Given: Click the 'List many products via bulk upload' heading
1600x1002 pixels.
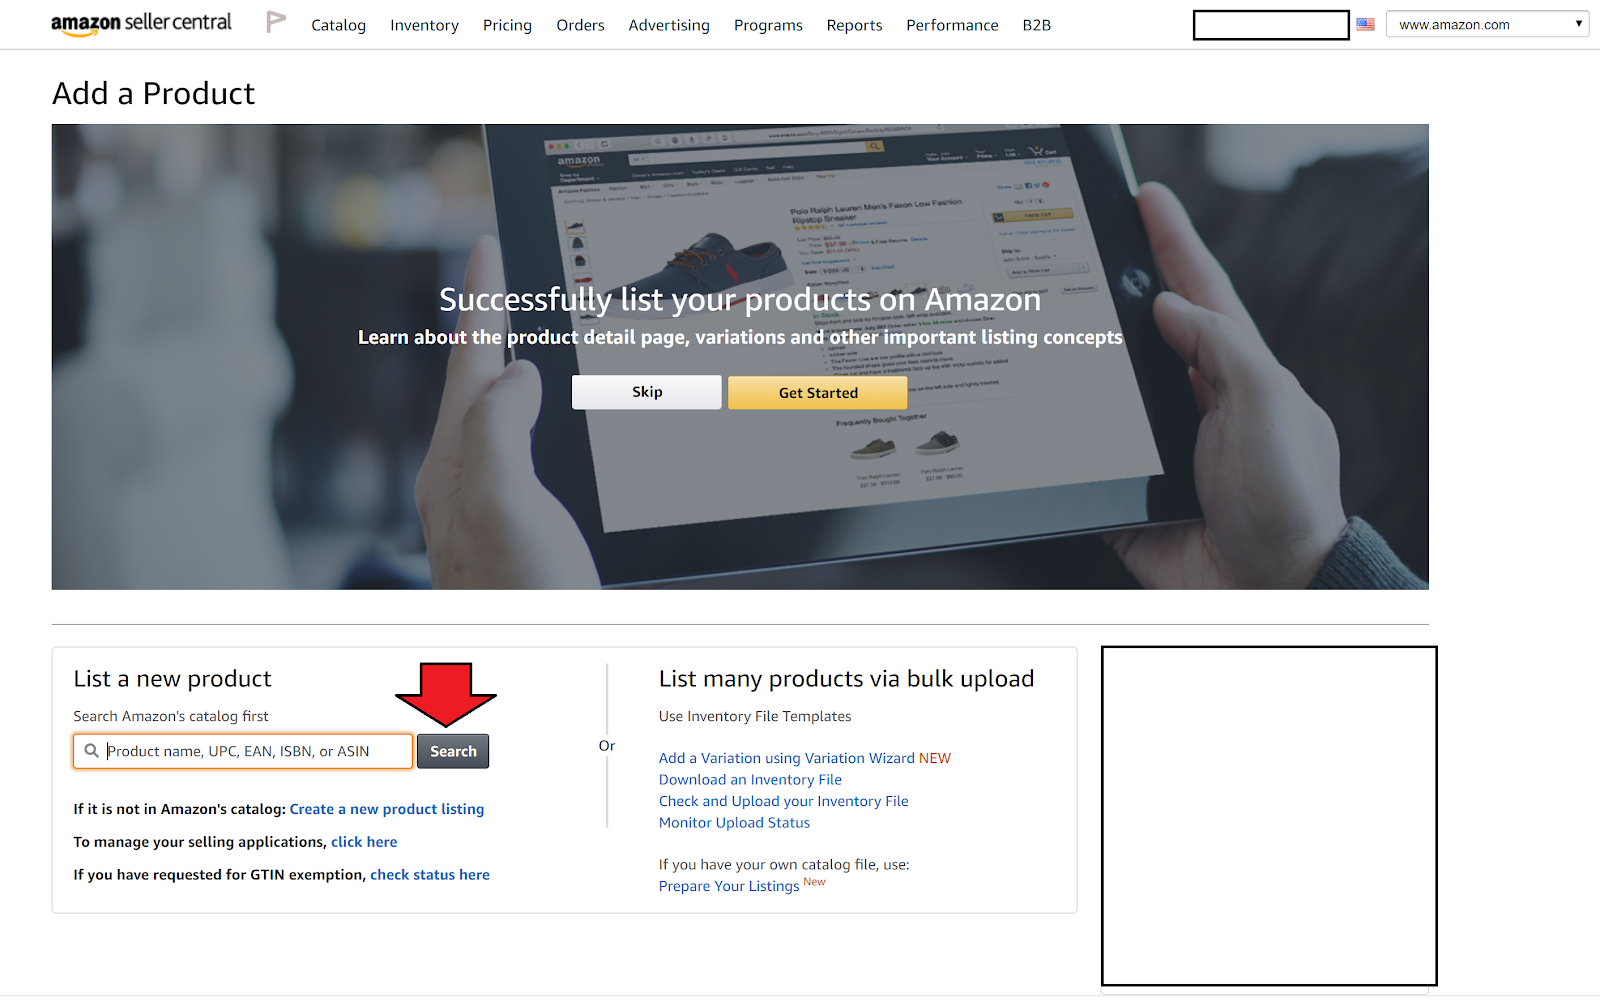Looking at the screenshot, I should click(x=846, y=679).
